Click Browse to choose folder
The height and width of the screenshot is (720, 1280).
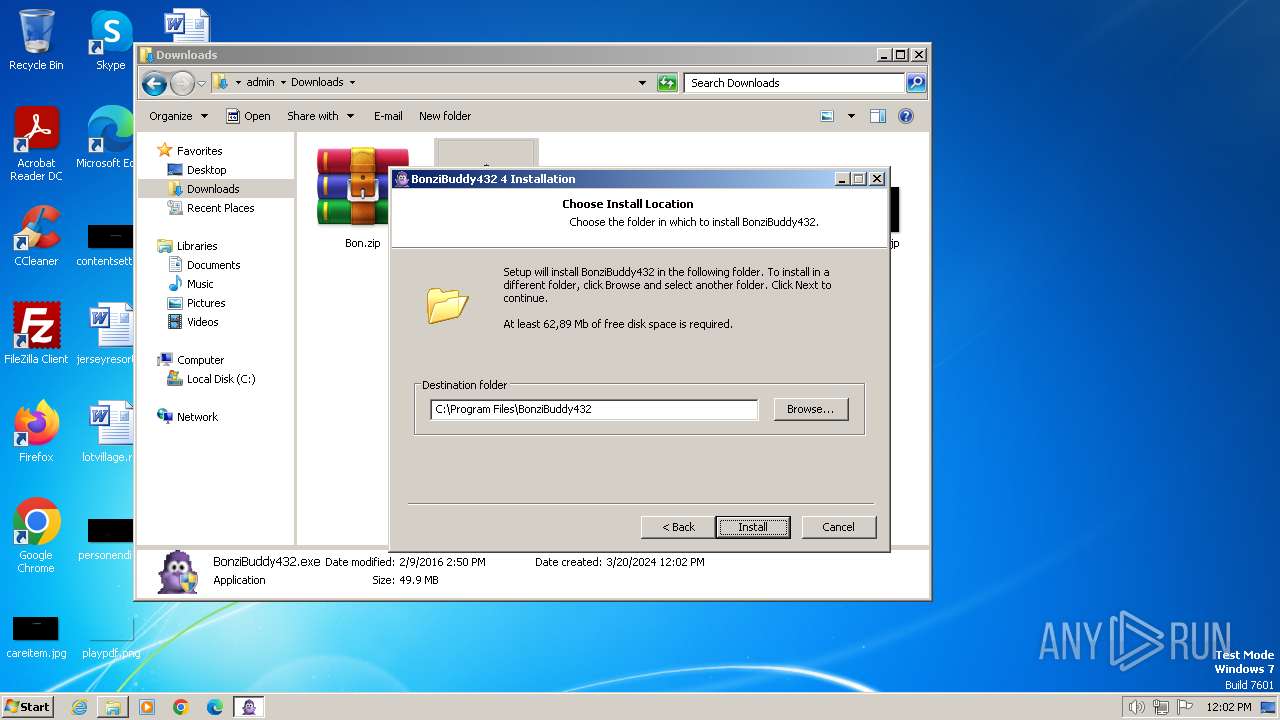pyautogui.click(x=810, y=409)
